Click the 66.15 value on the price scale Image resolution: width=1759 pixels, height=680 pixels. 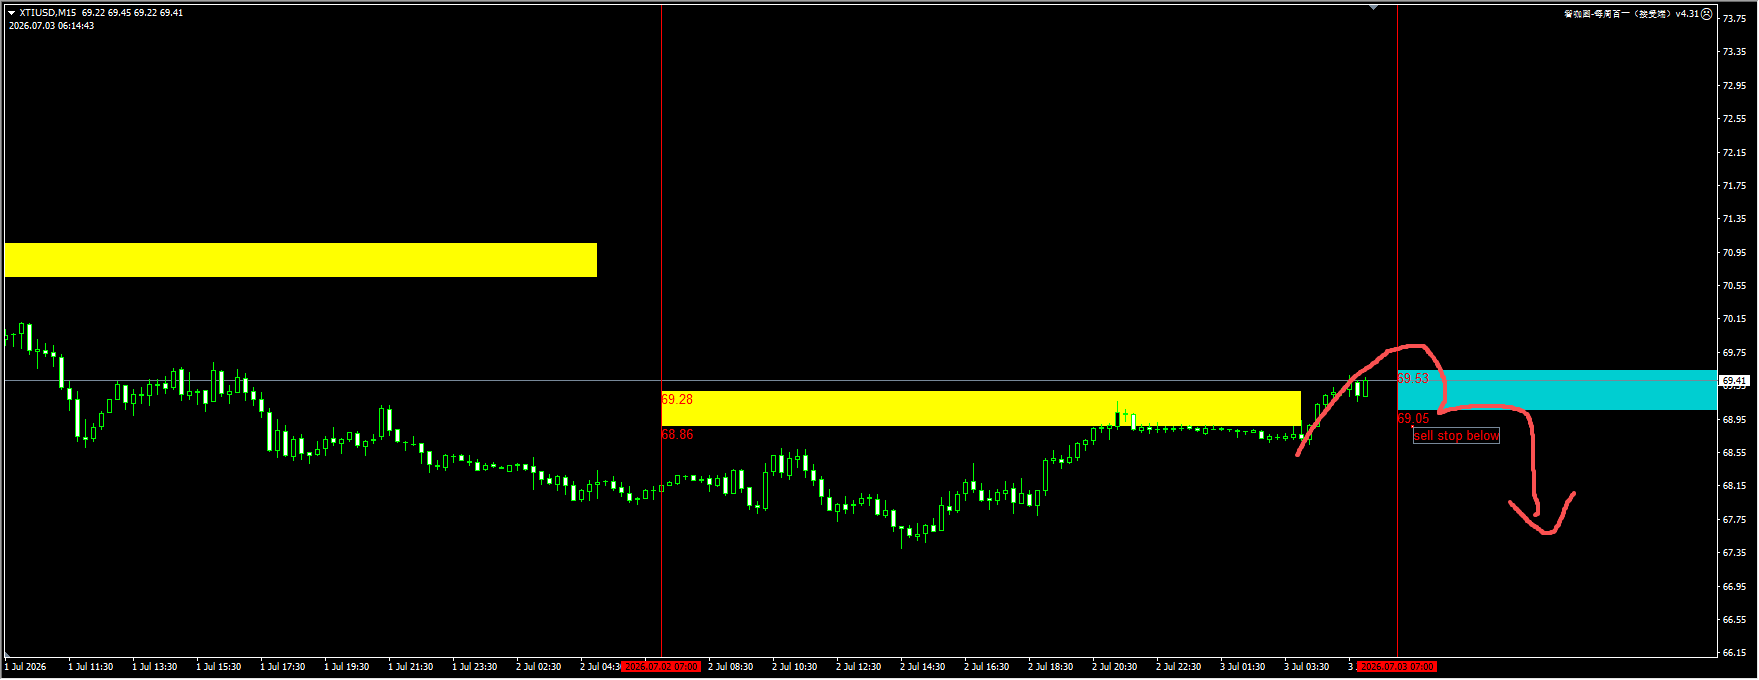tap(1734, 653)
